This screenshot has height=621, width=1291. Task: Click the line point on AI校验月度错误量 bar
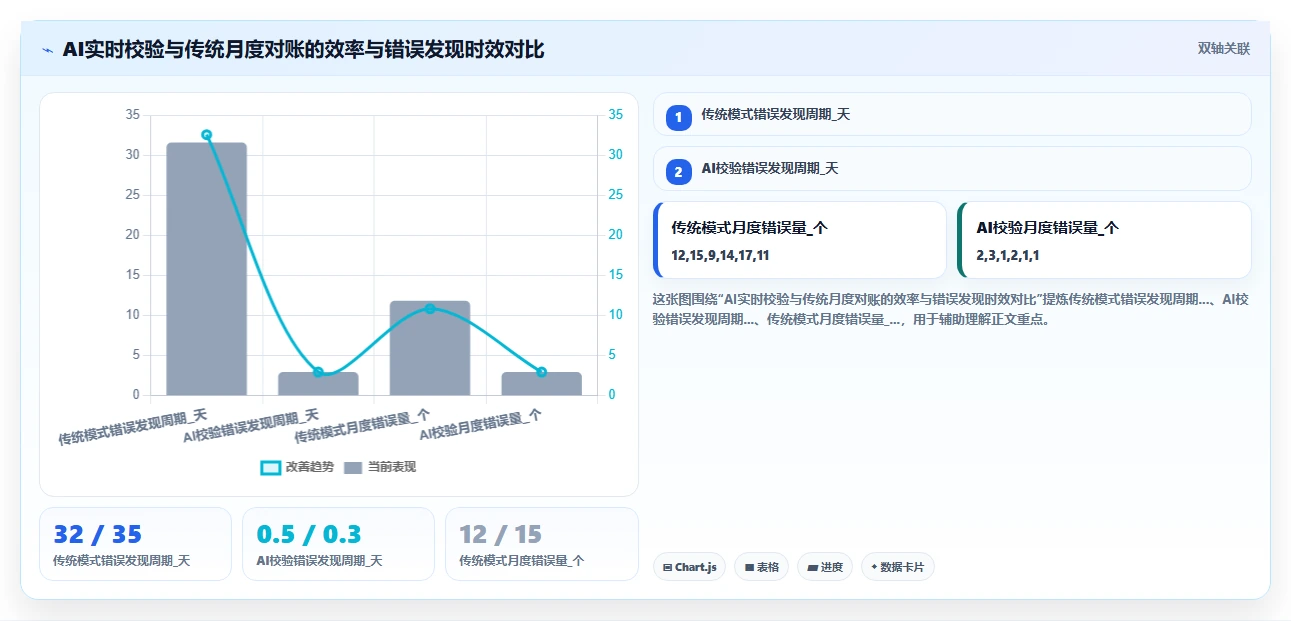coord(542,372)
